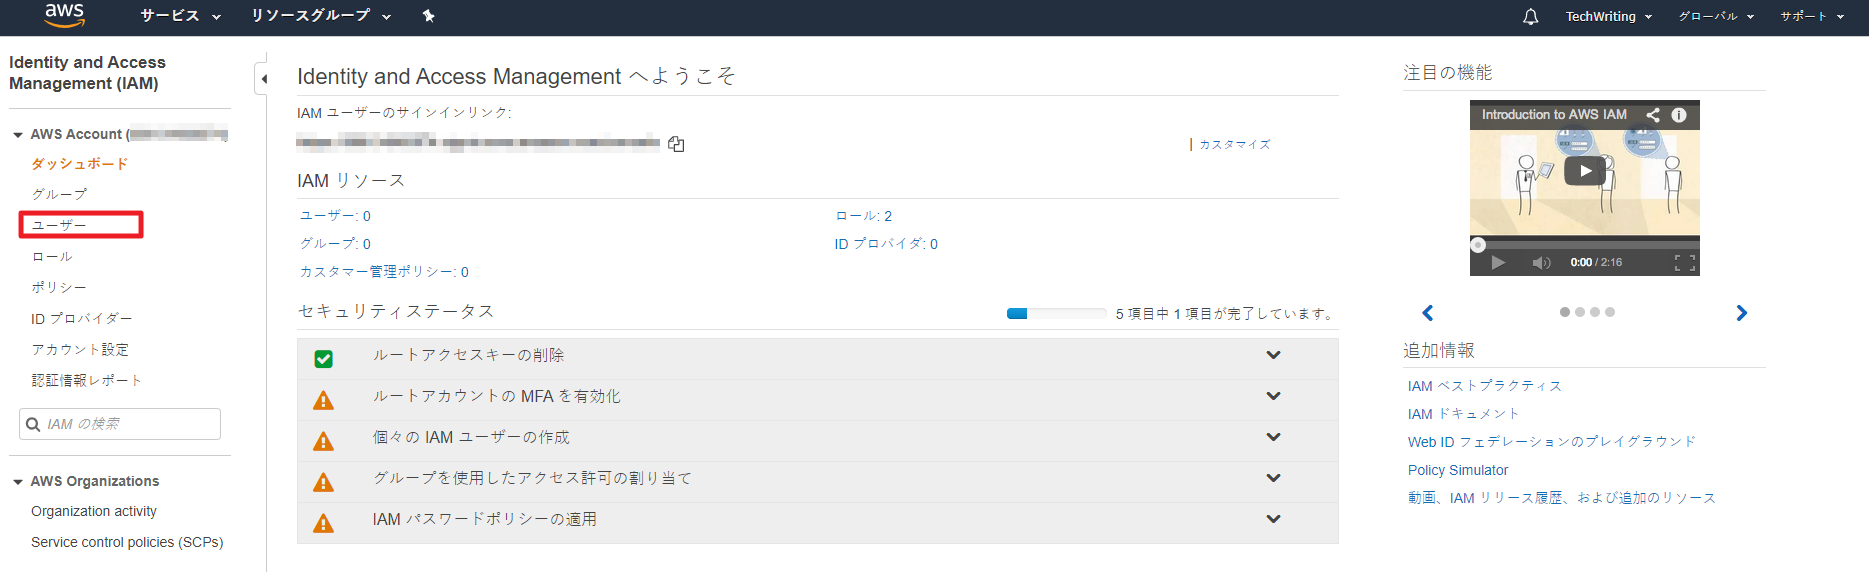Select ポリシー in the sidebar

(59, 287)
